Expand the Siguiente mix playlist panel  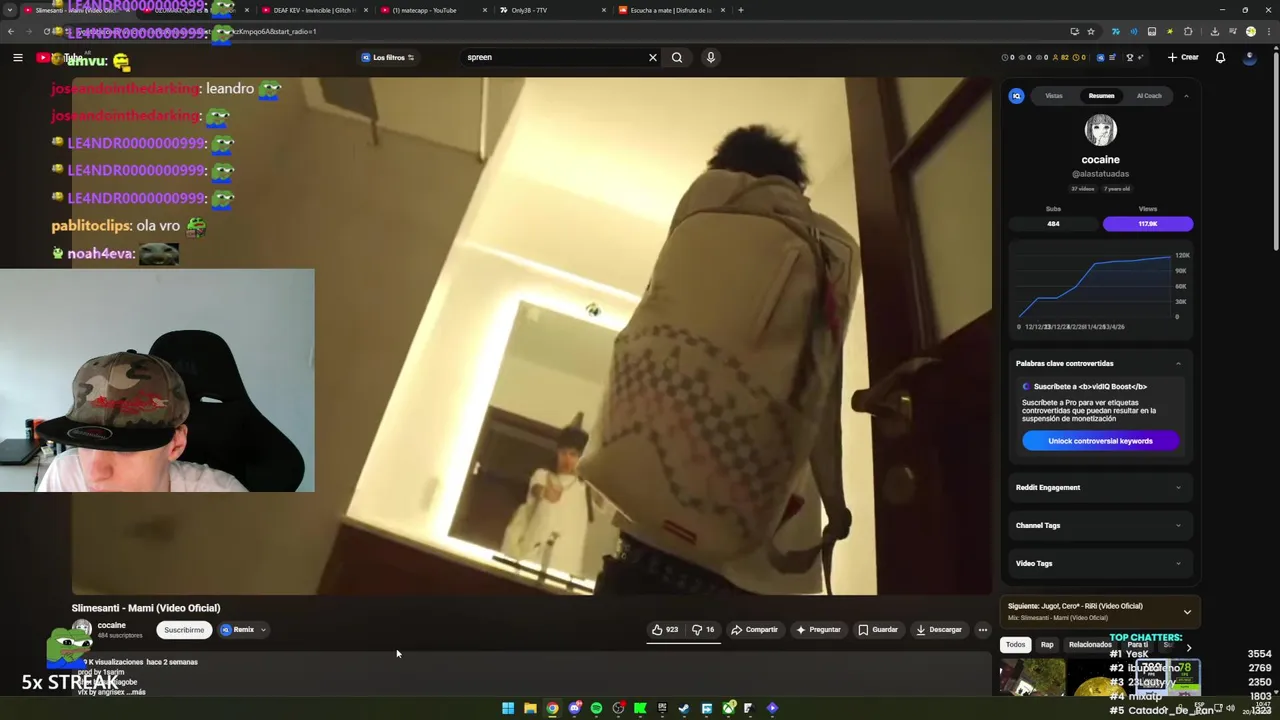[1187, 612]
